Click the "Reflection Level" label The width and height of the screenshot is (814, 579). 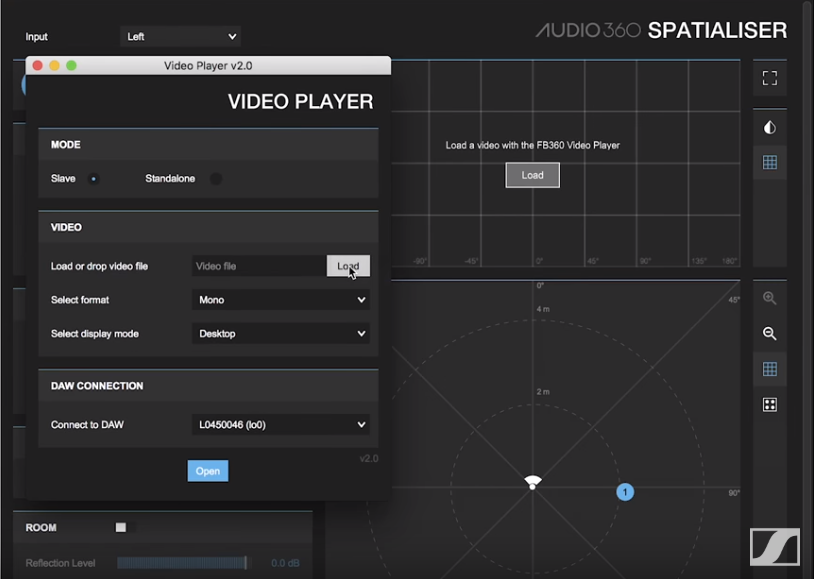click(60, 563)
